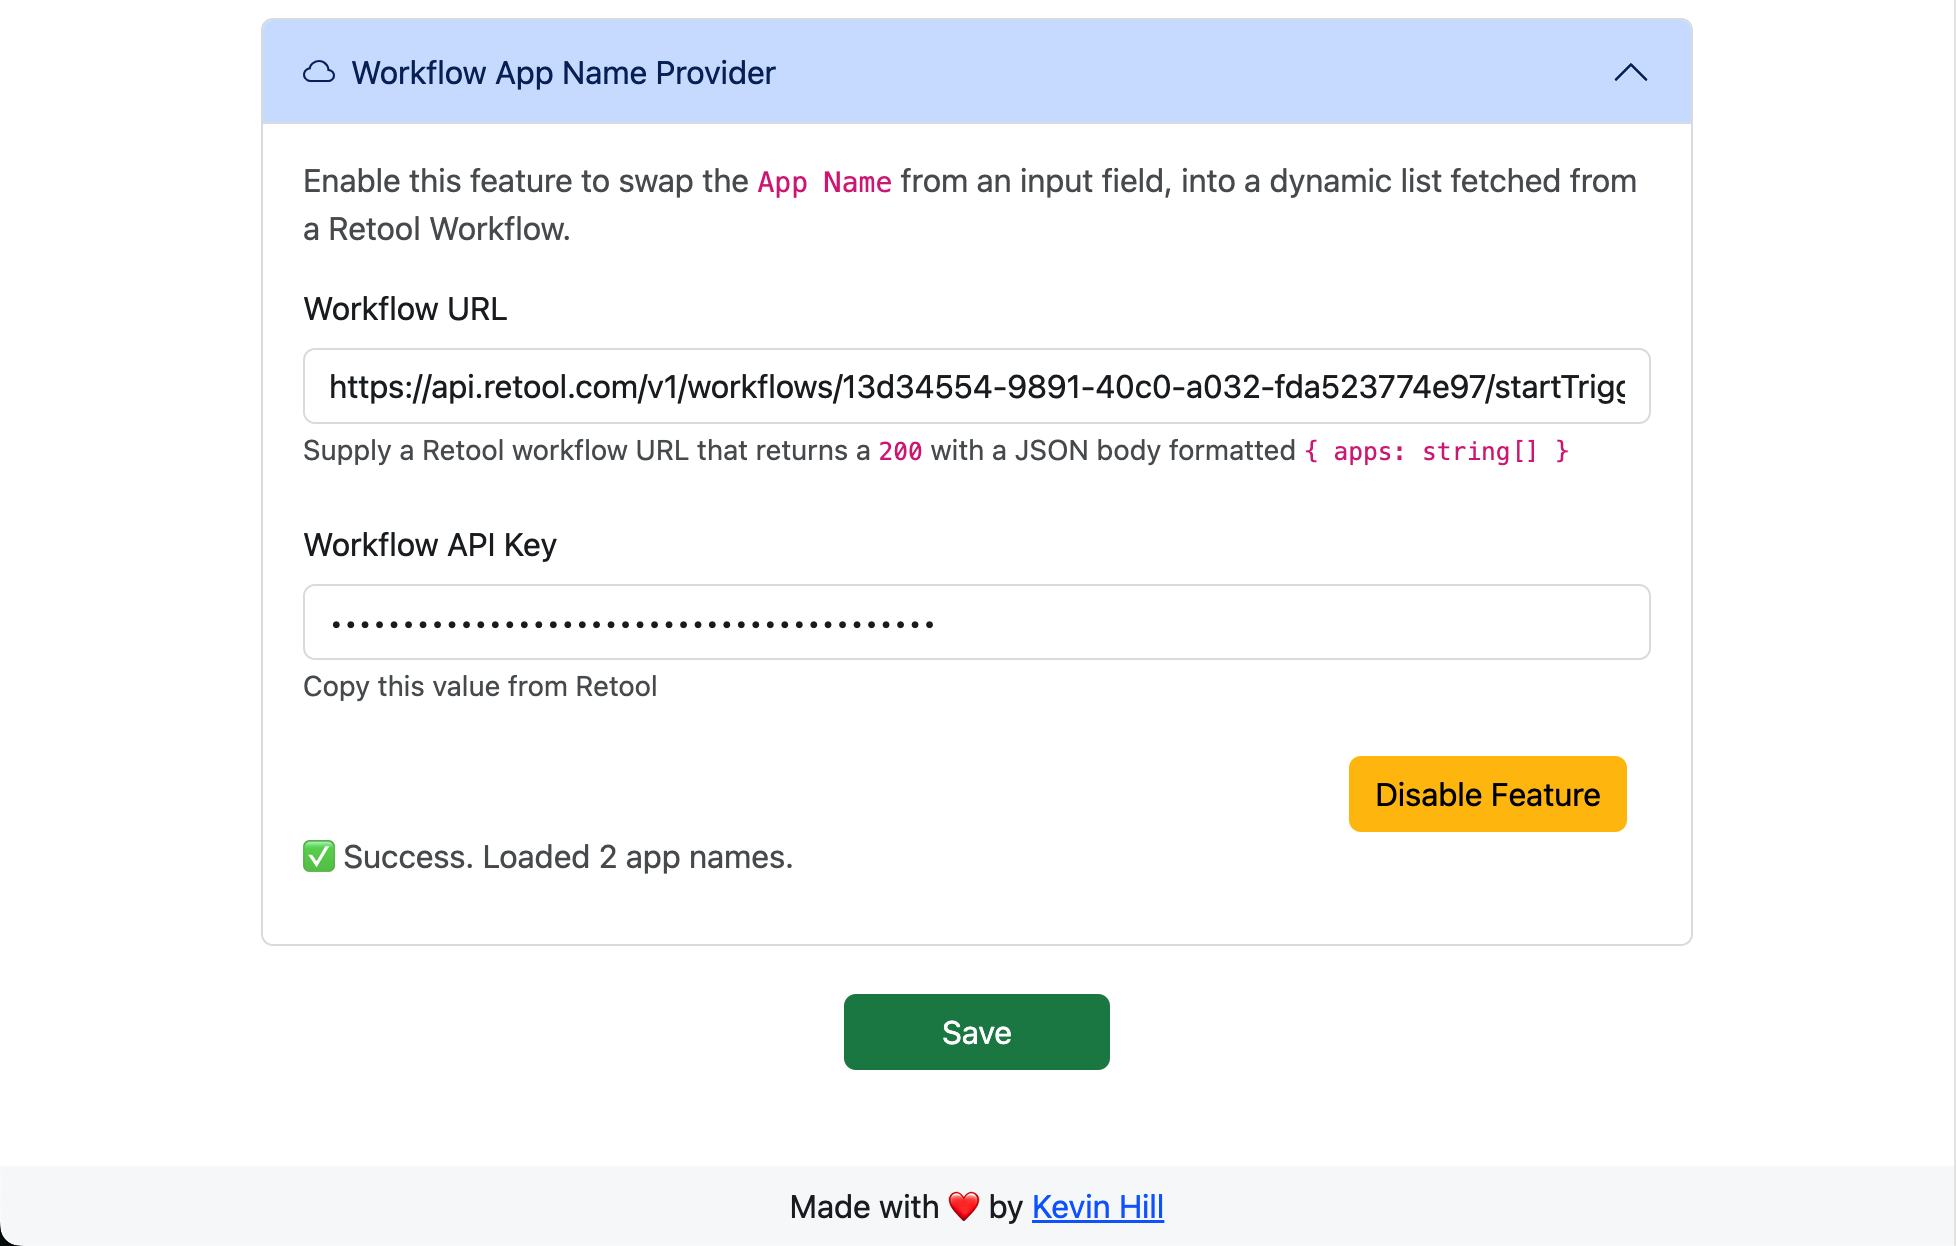Click the Made with footer text
The width and height of the screenshot is (1956, 1246).
coord(864,1207)
